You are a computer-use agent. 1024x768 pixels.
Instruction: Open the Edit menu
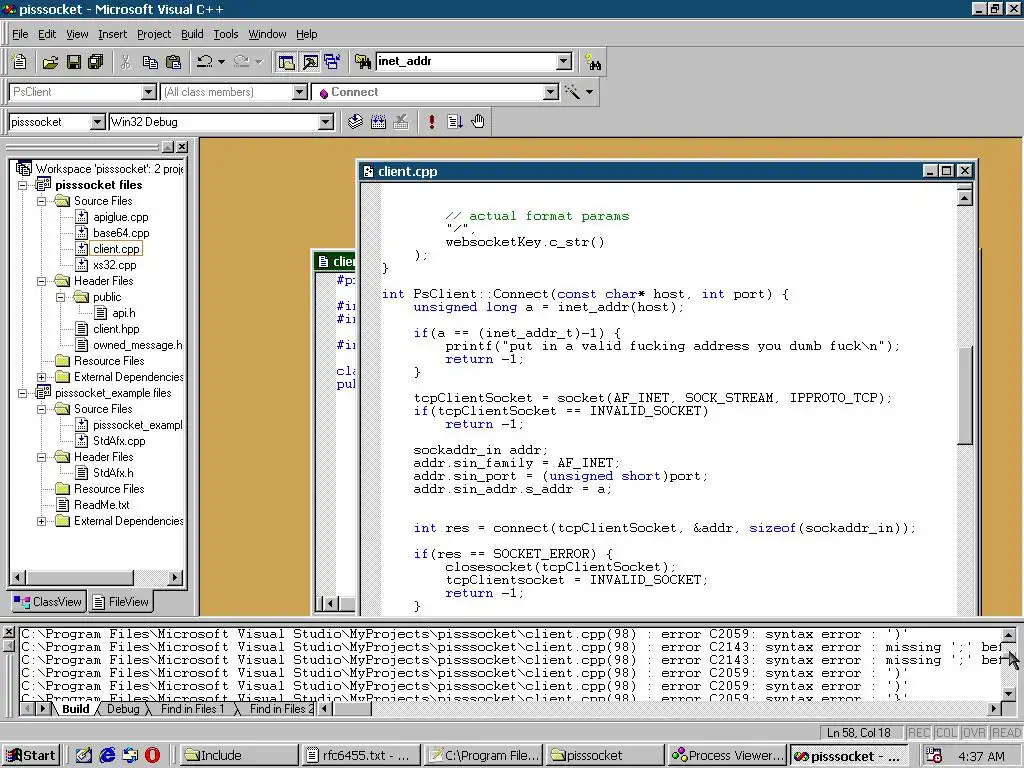[x=47, y=34]
